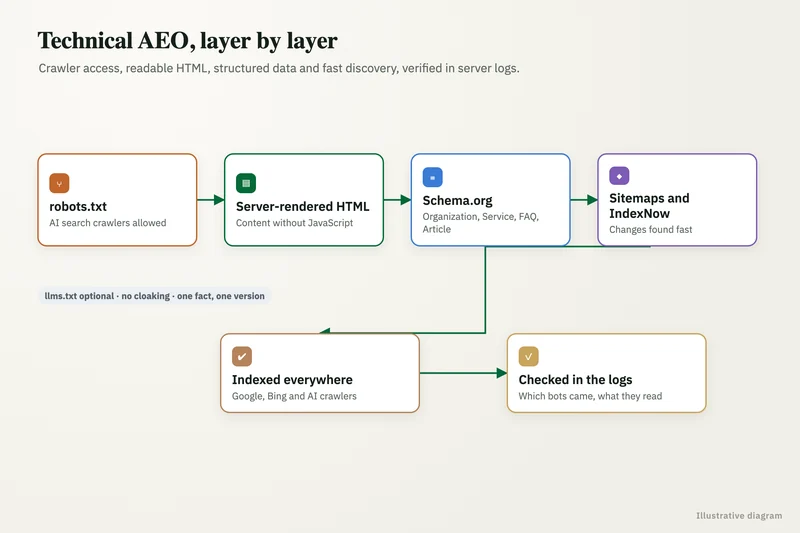
Task: Click the 'Illustrative diagram' caption
Action: [x=739, y=516]
